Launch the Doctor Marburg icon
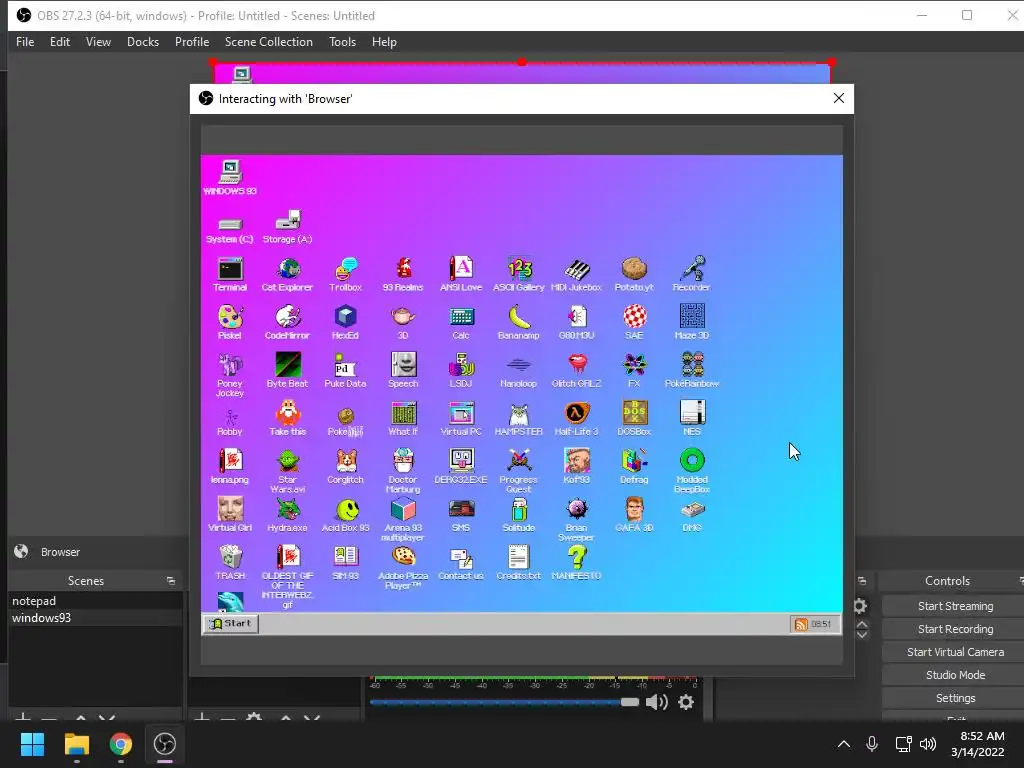This screenshot has width=1024, height=768. click(403, 471)
